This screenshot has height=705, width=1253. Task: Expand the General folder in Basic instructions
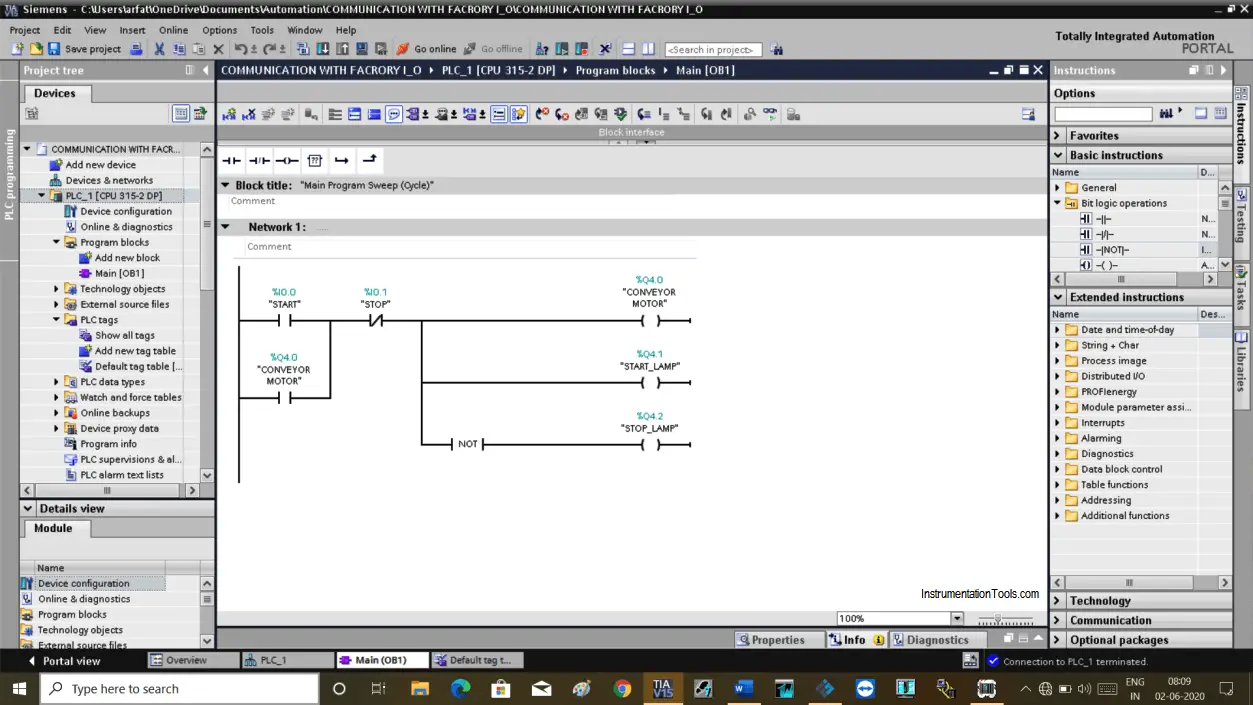[1058, 188]
